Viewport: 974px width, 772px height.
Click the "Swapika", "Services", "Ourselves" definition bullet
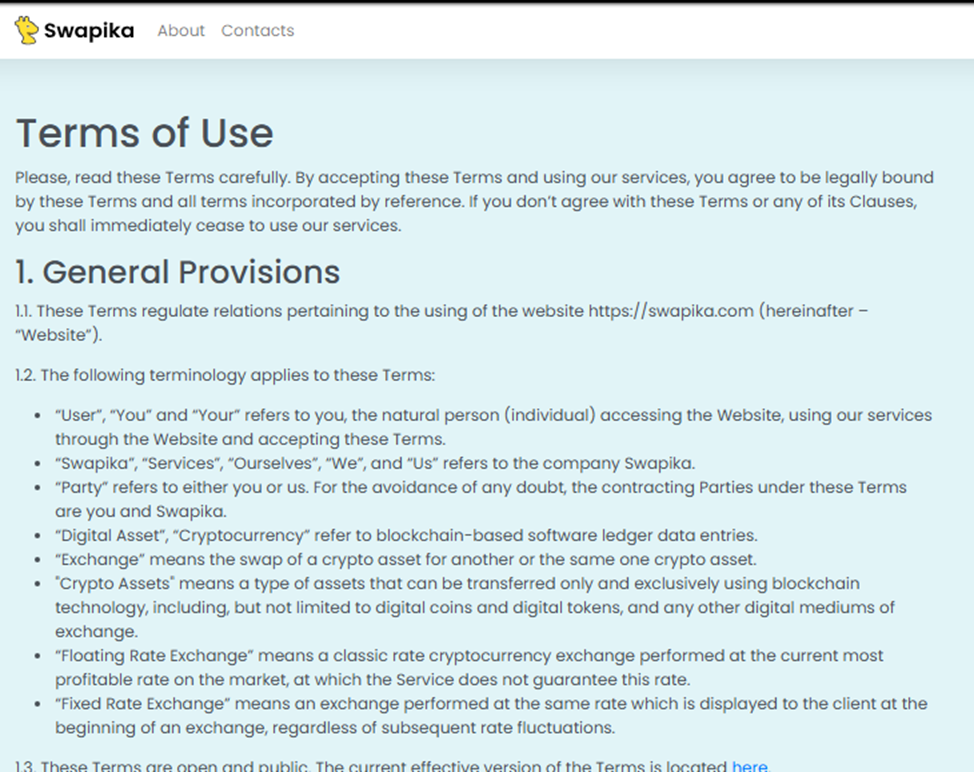[375, 463]
